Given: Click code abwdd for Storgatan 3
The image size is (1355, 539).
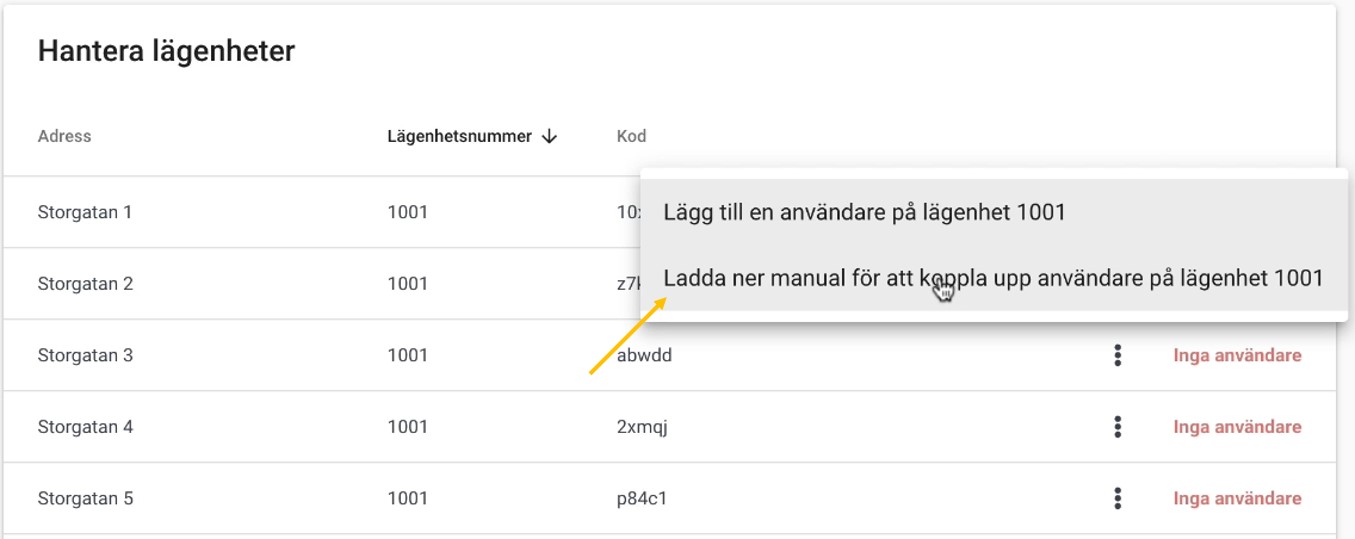Looking at the screenshot, I should 644,355.
